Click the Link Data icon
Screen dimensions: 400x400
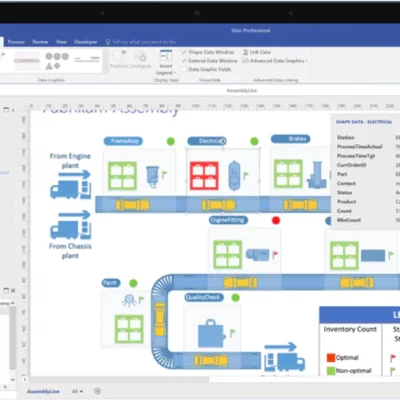coord(246,52)
